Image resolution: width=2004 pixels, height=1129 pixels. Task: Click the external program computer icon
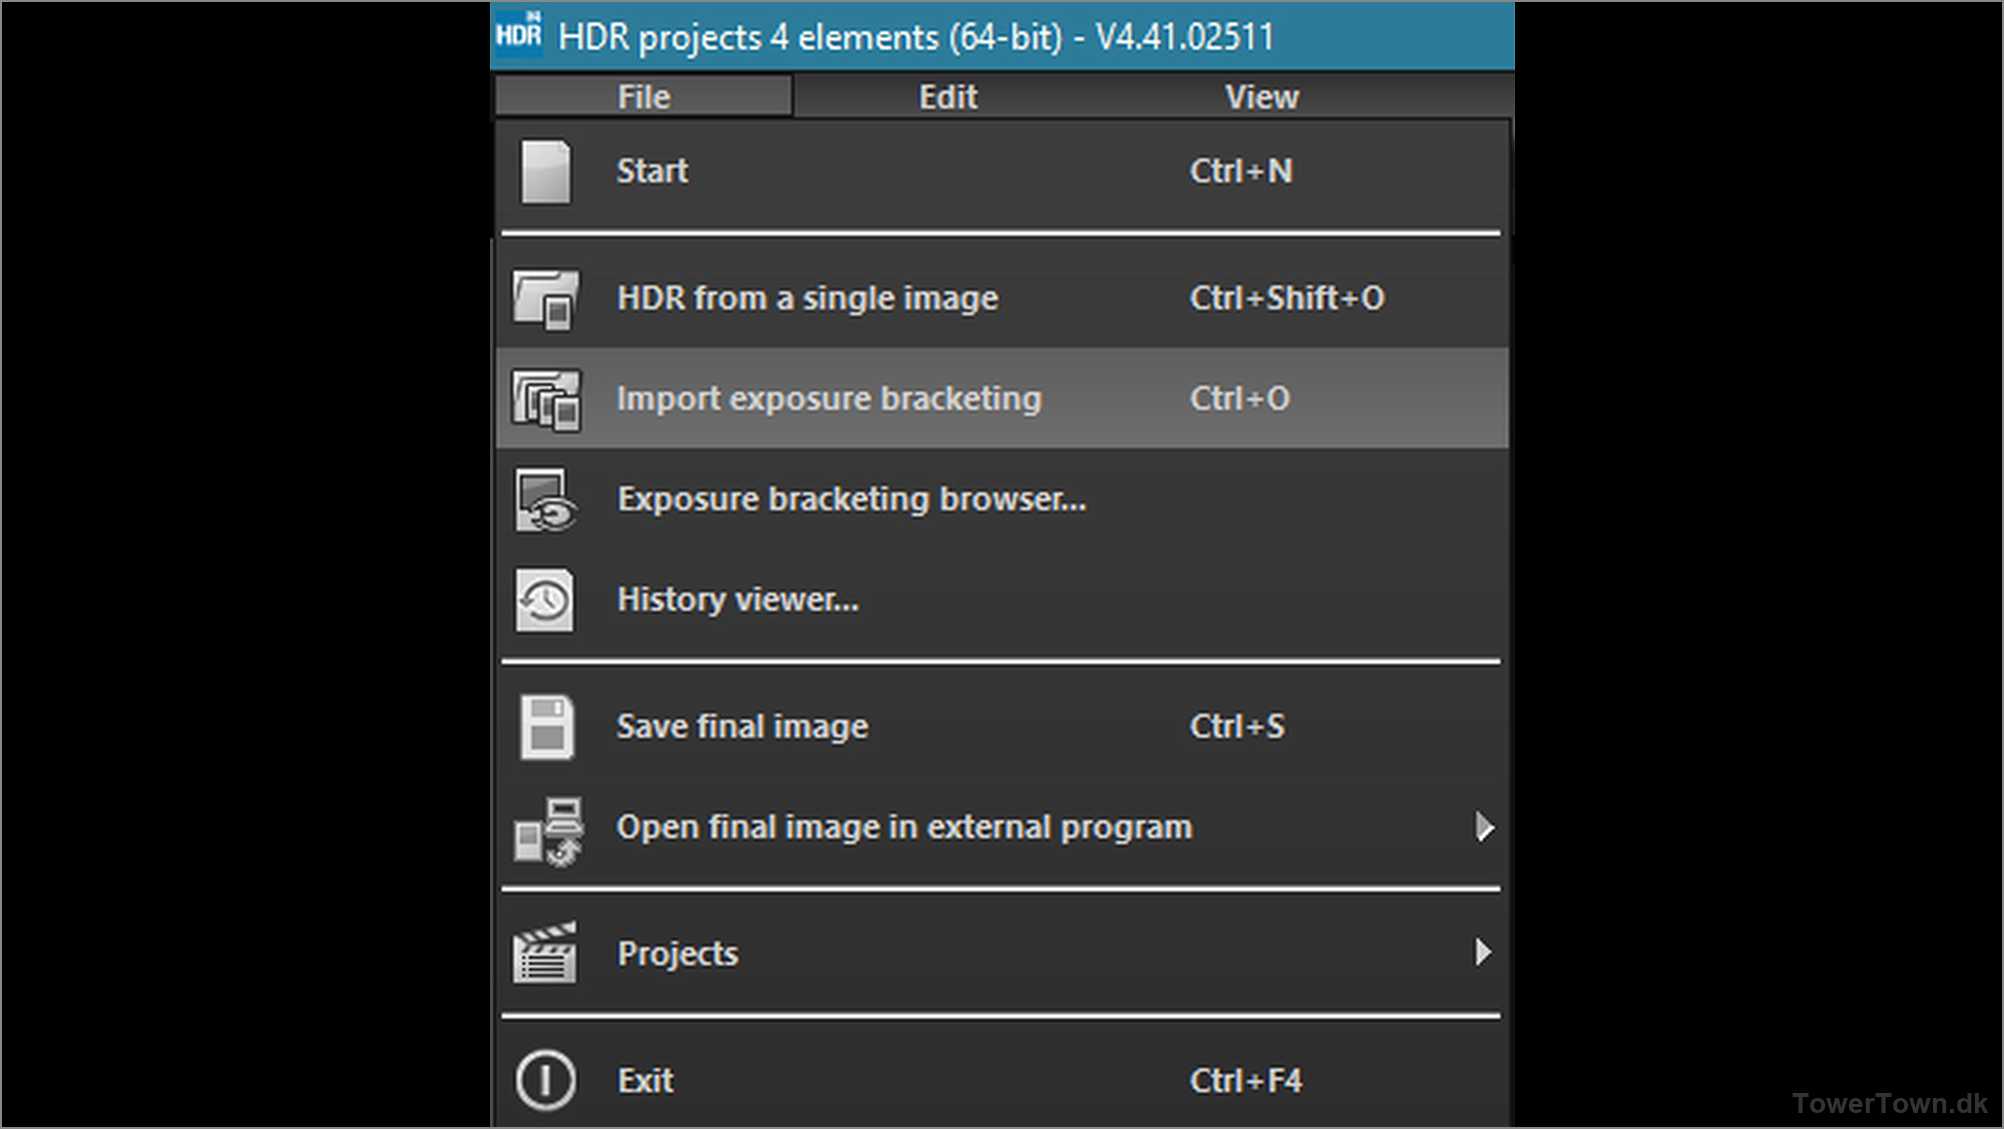pyautogui.click(x=548, y=830)
